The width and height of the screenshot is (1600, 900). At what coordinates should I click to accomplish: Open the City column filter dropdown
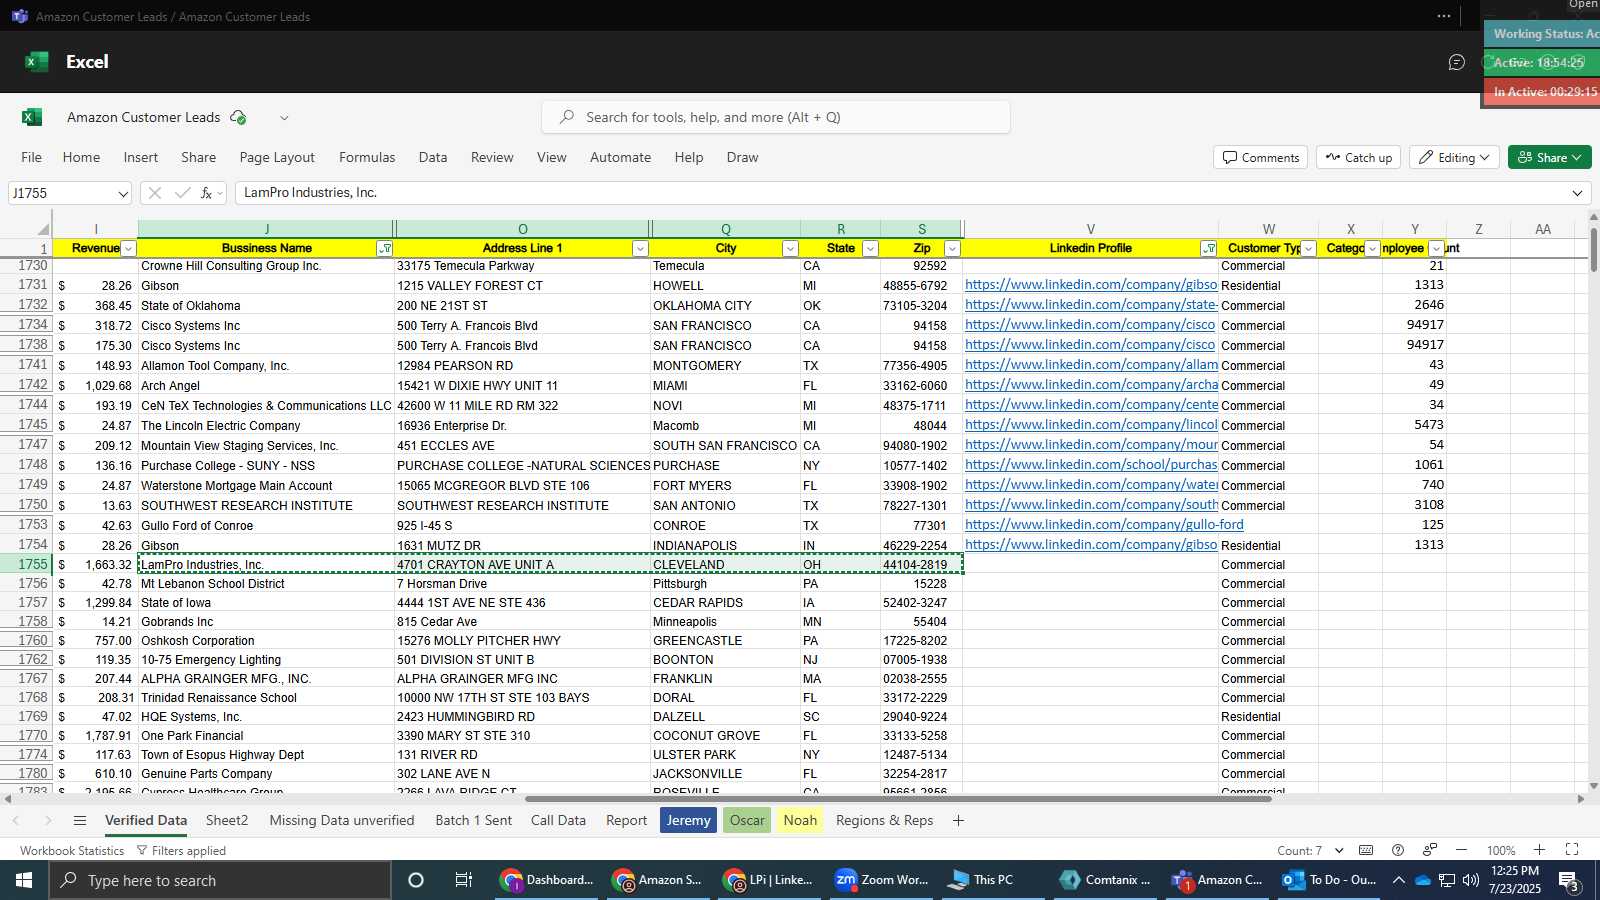pos(790,249)
